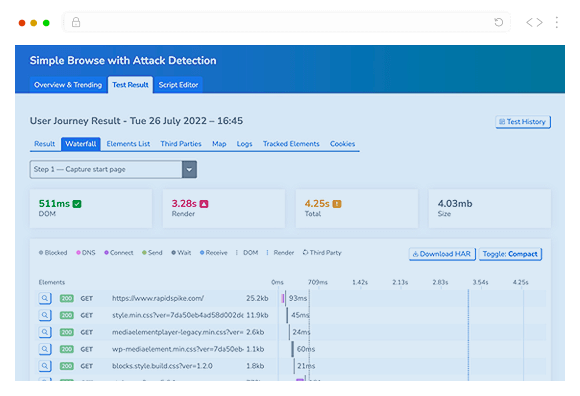Screen dimensions: 580x396
Task: Click magnifier icon for rapidspike.com request
Action: click(45, 298)
